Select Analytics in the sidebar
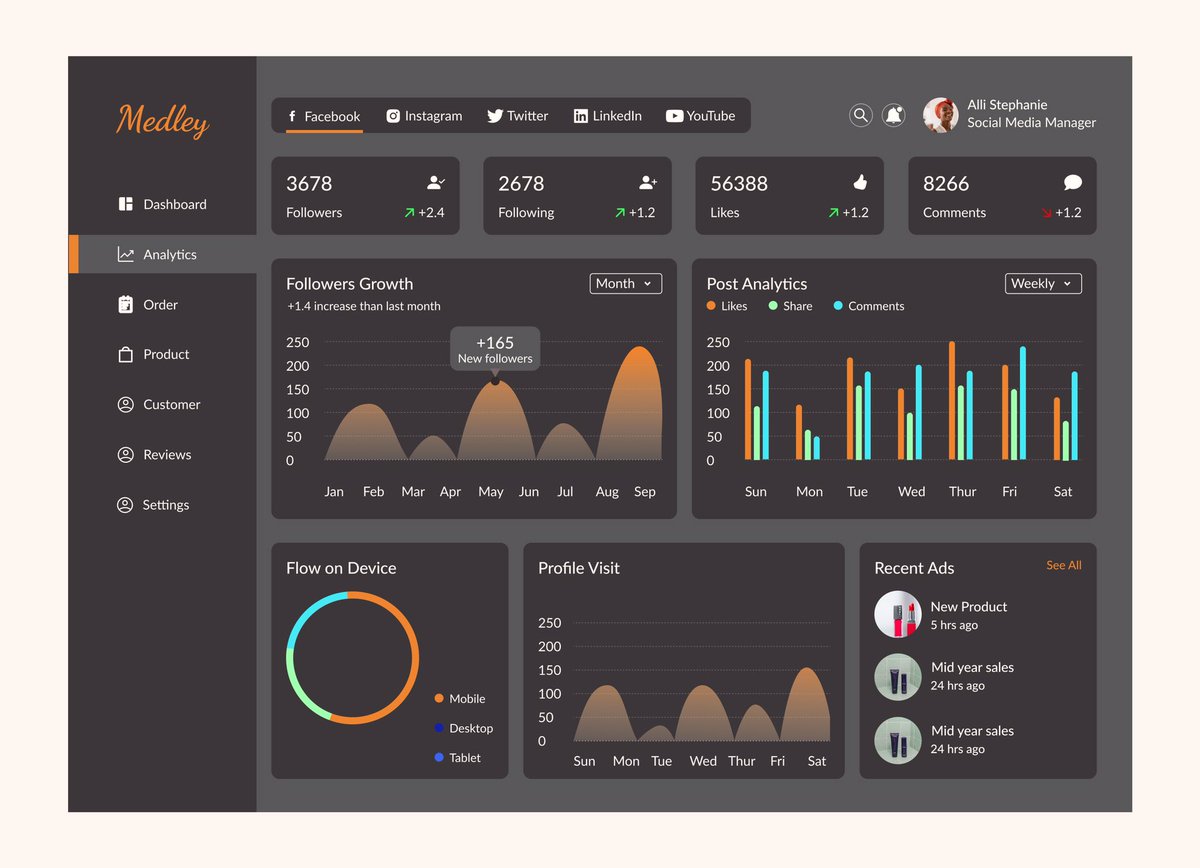 coord(162,255)
